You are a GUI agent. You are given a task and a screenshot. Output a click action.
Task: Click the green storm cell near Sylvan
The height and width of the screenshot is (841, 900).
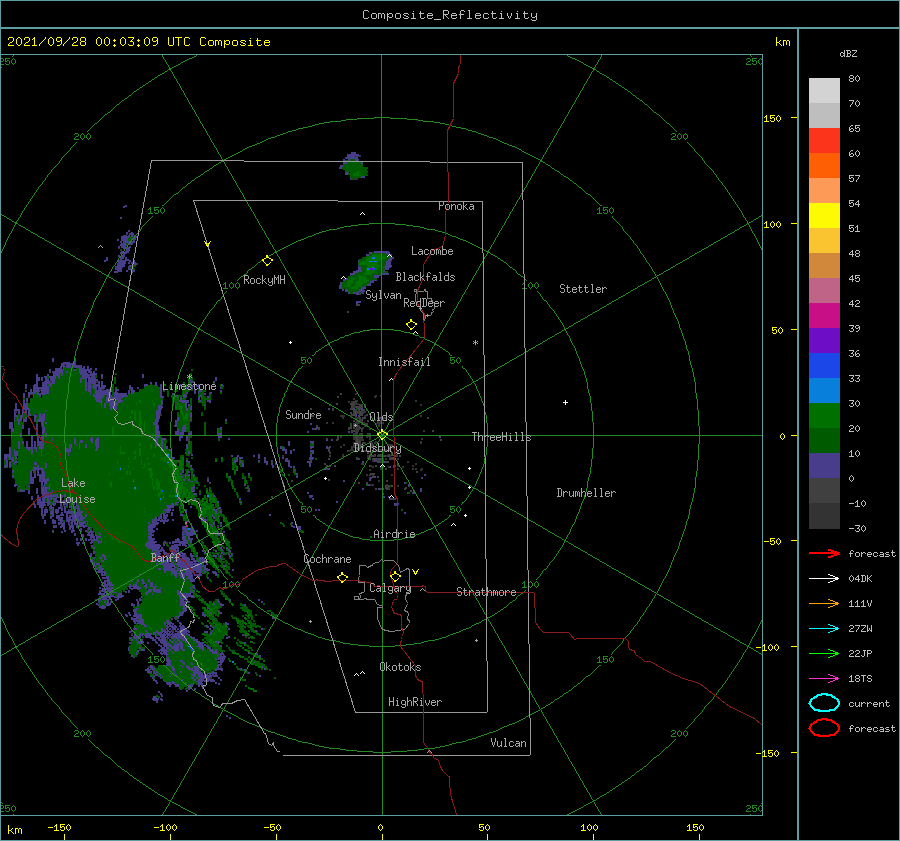366,272
